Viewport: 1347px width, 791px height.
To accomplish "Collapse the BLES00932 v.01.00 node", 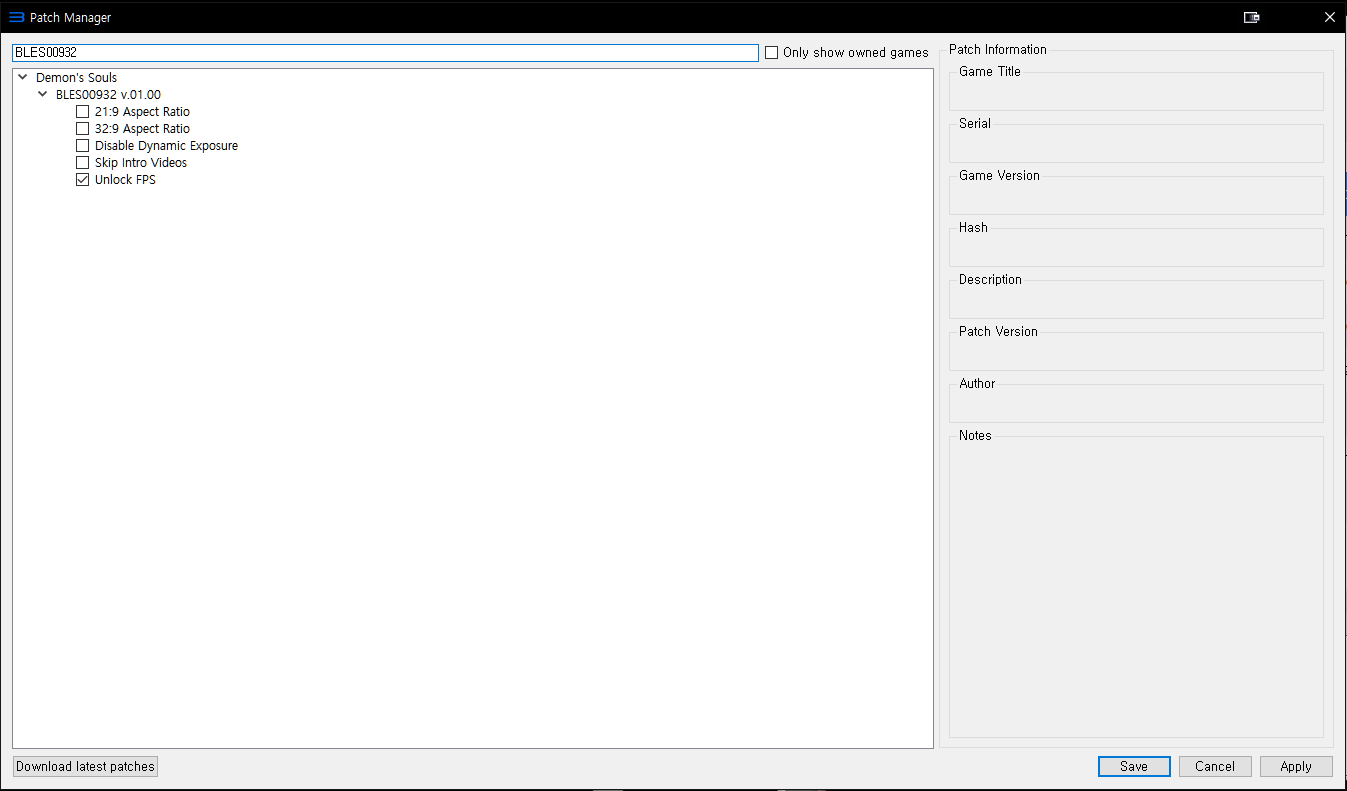I will point(42,95).
